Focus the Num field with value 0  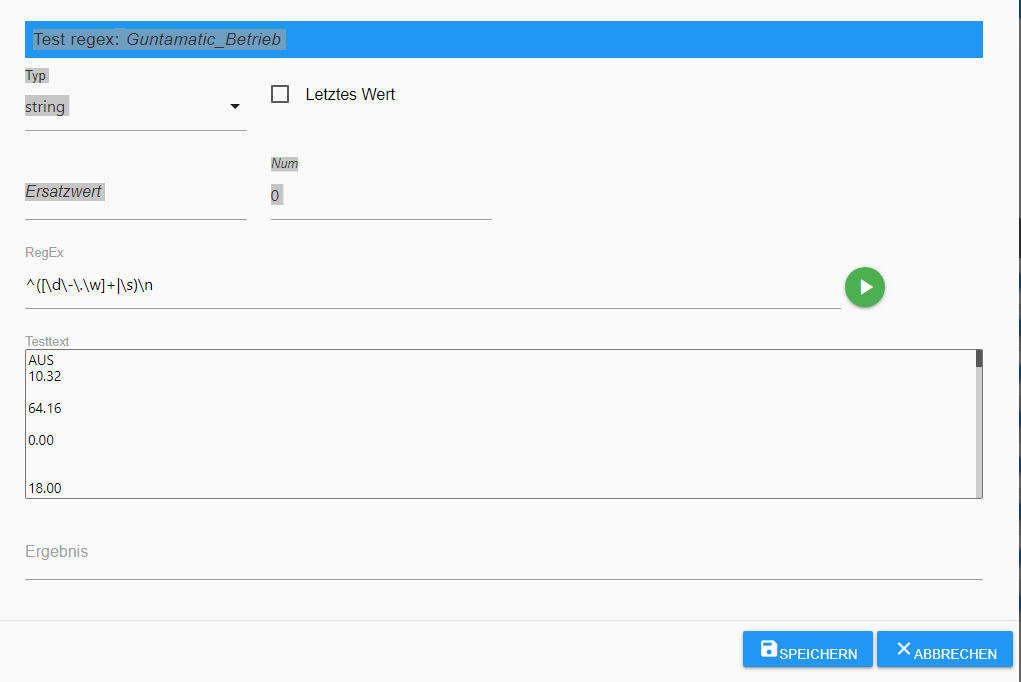tap(381, 195)
